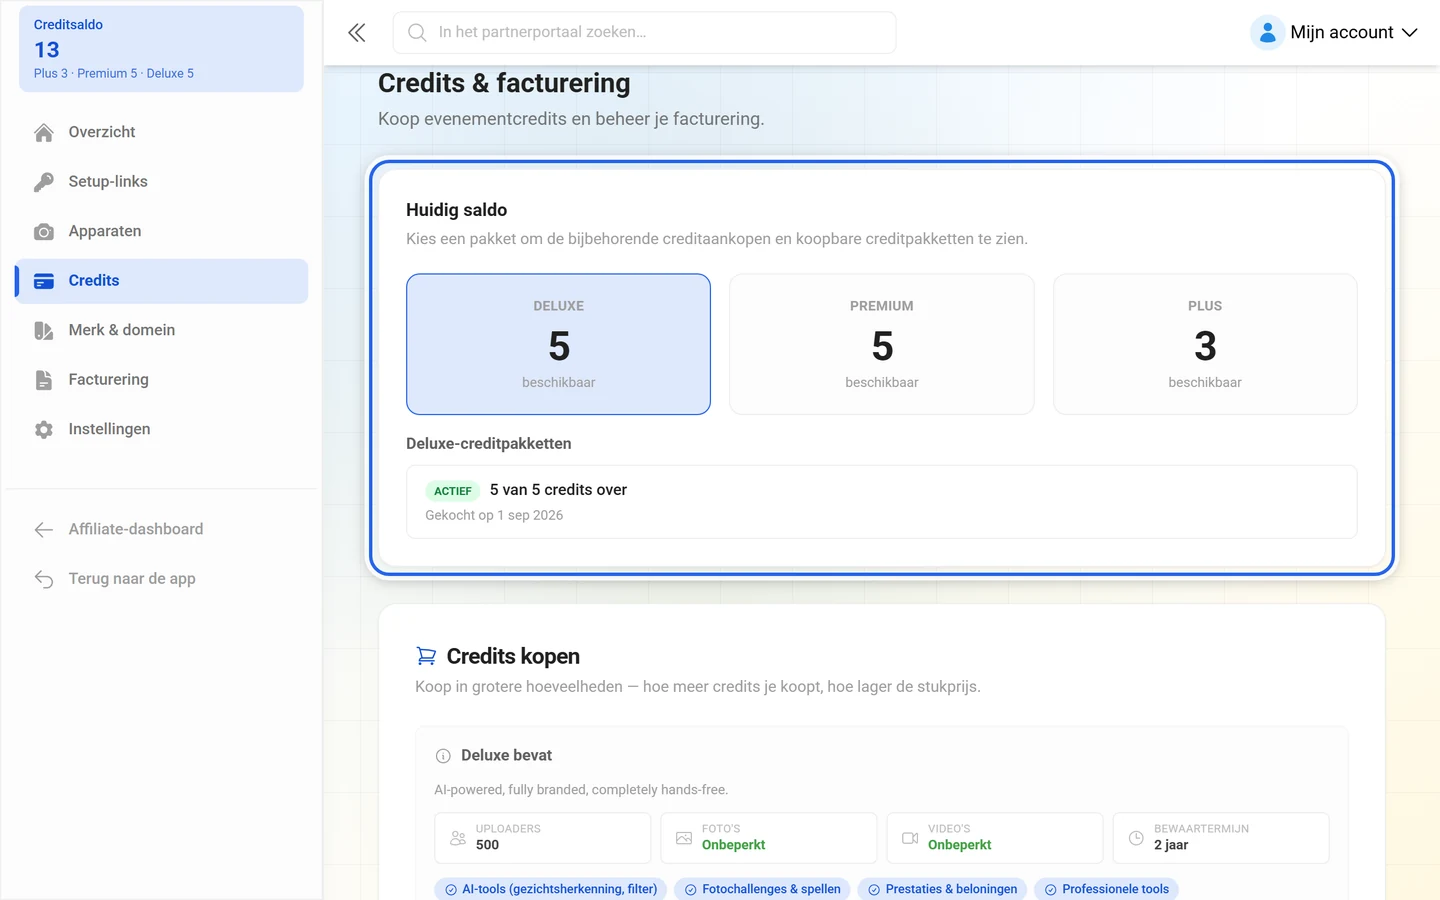1440x900 pixels.
Task: Click the Uploaders people icon
Action: (x=458, y=838)
